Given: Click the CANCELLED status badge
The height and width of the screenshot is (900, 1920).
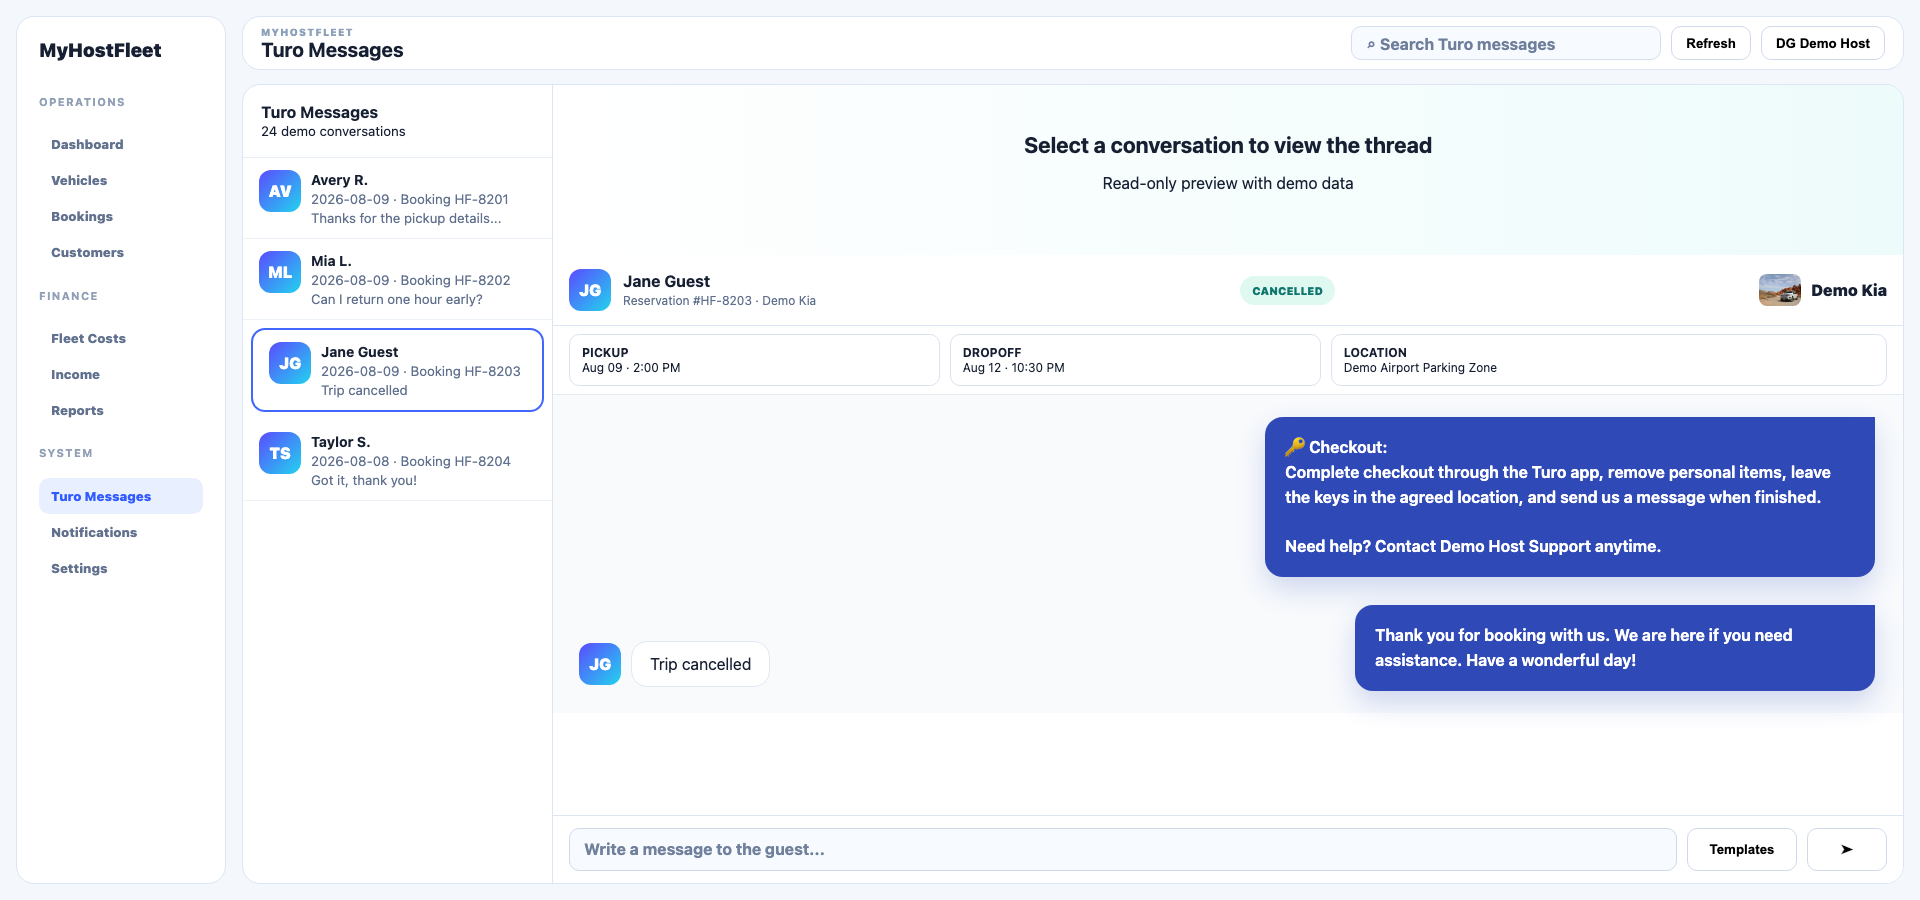Looking at the screenshot, I should tap(1287, 291).
